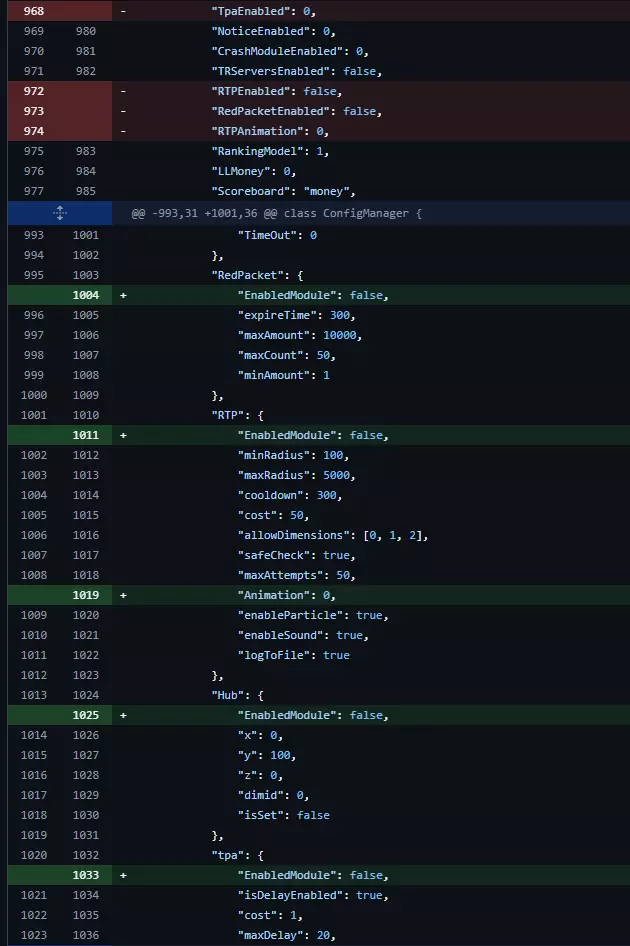Select added 'EnabledModule' line numbered 1004
The width and height of the screenshot is (630, 946).
point(313,294)
